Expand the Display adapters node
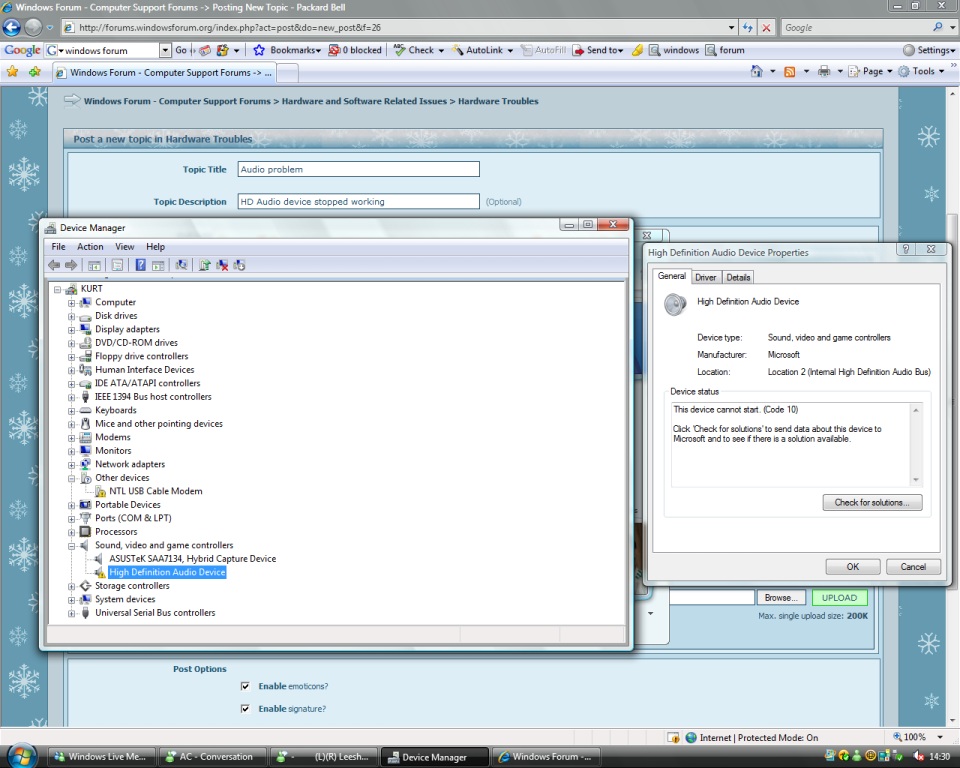 [72, 330]
